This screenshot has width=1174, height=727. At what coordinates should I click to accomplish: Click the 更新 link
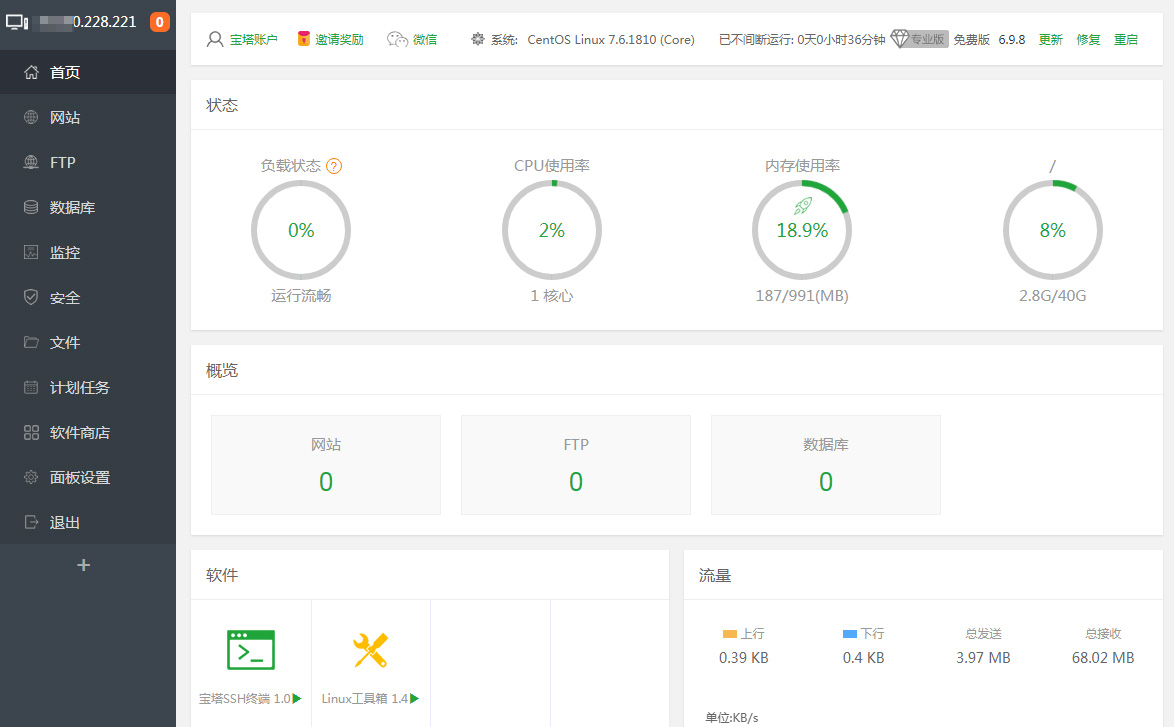pos(1050,40)
